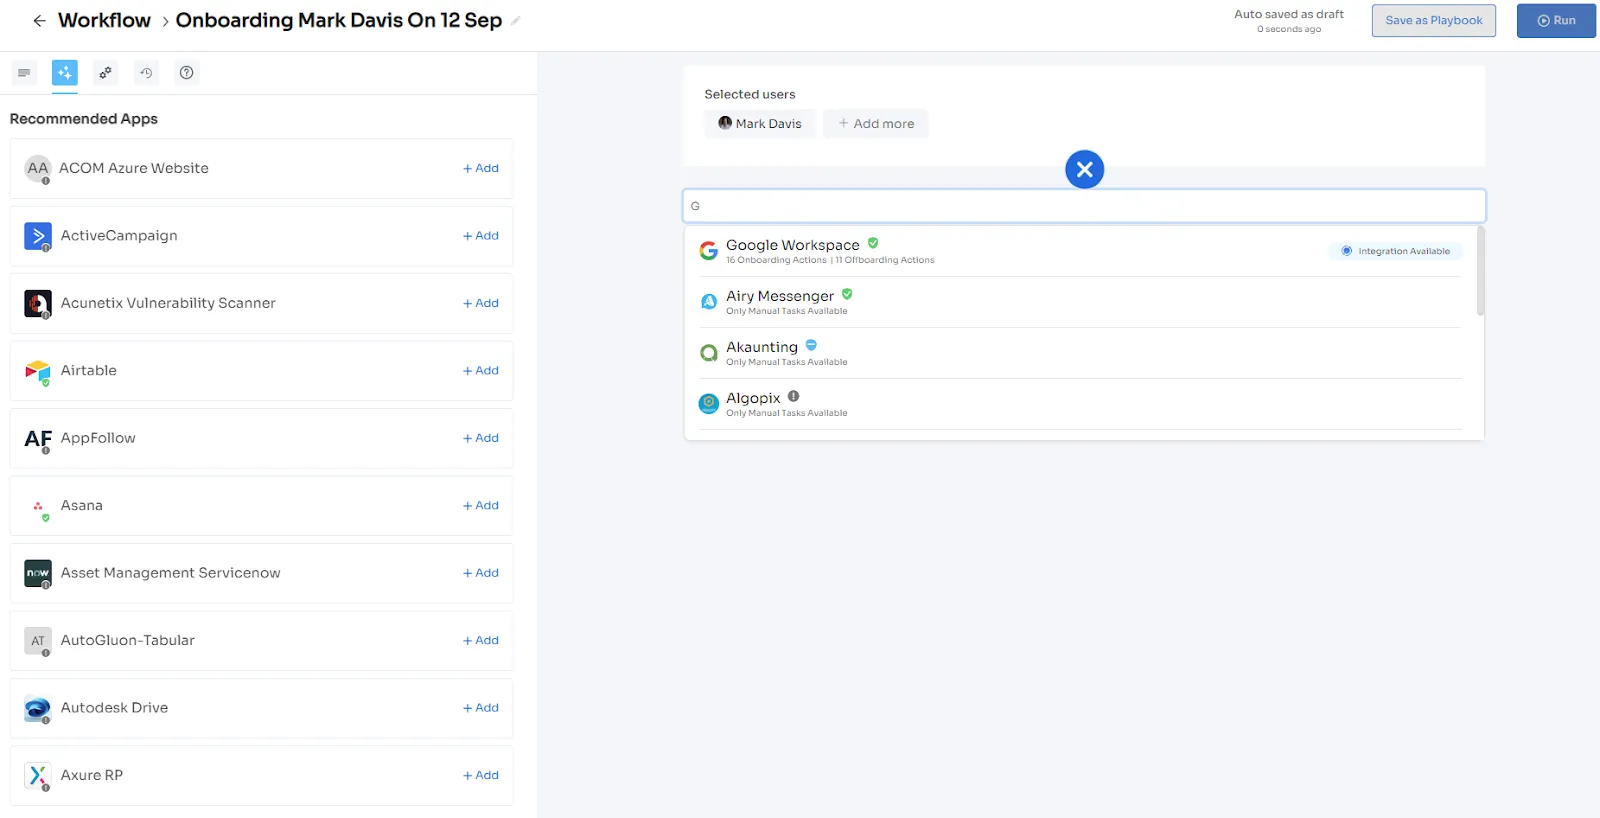Screen dimensions: 1600x818
Task: Click the Onboarding Mark Davis workflow title
Action: (x=339, y=20)
